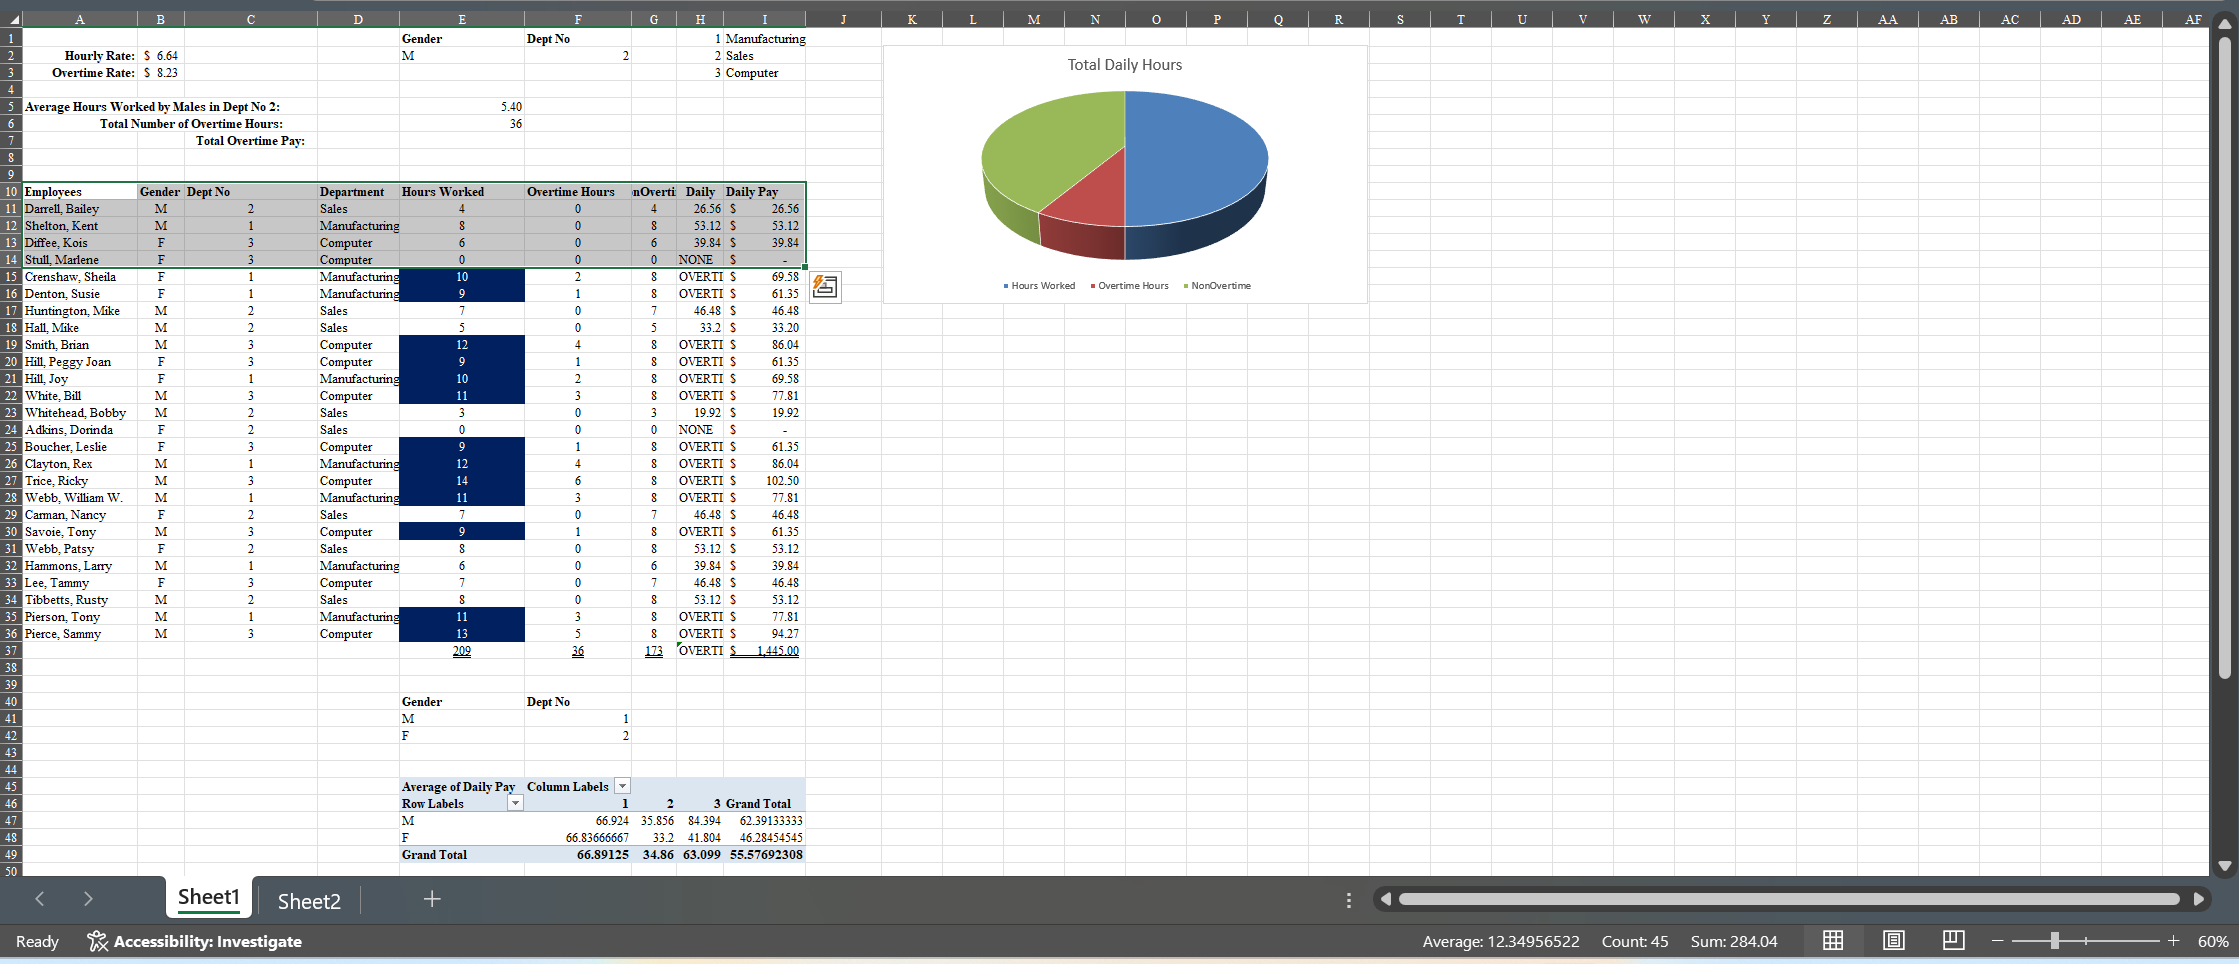Click the Grand Total pivot cell

tap(434, 855)
